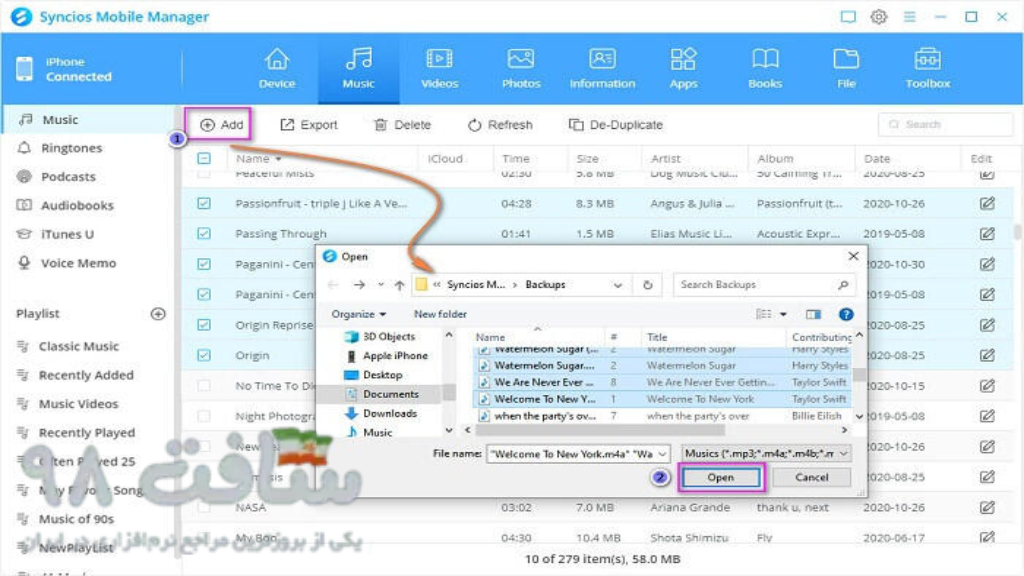Switch to the Music tab
Screen dimensions: 1024x576
pos(359,69)
